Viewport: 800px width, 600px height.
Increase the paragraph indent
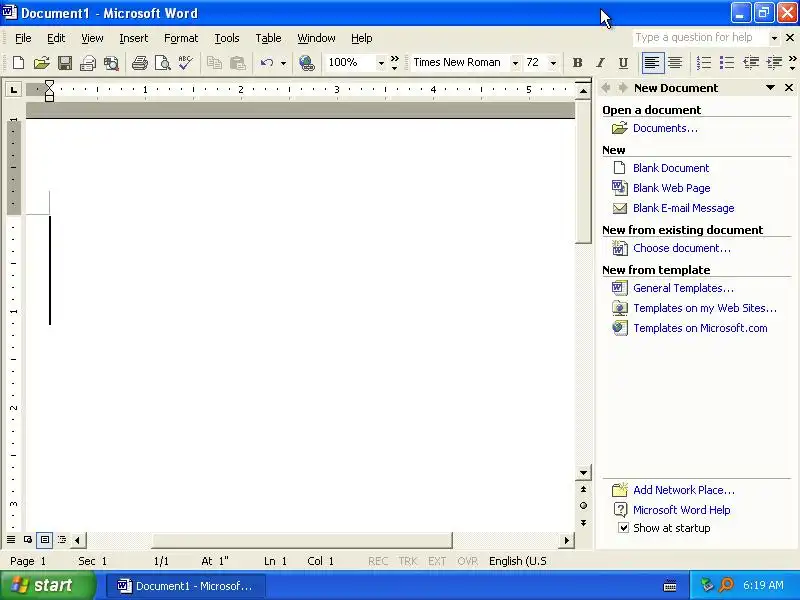tap(774, 63)
